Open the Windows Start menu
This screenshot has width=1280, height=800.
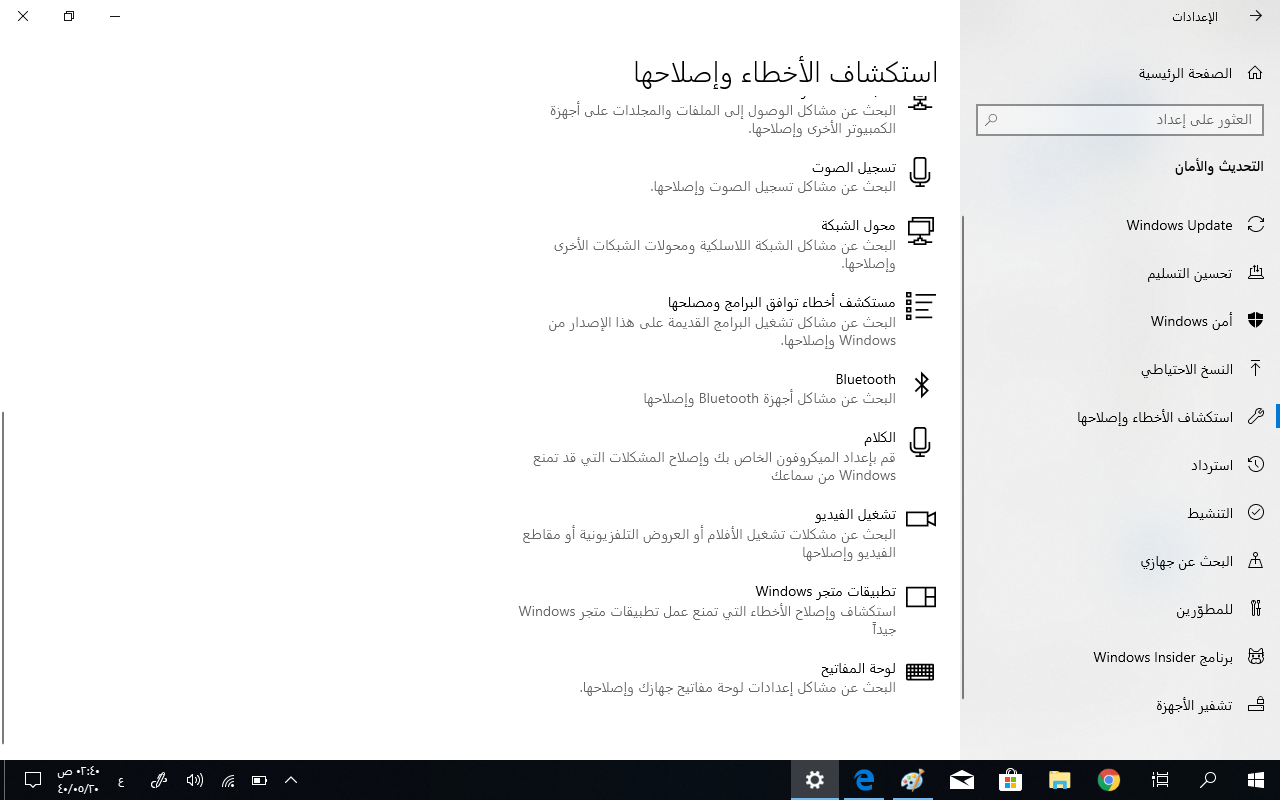pyautogui.click(x=1256, y=780)
